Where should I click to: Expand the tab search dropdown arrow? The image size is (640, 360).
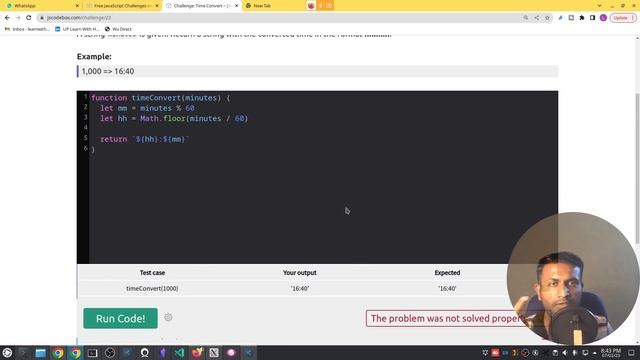click(x=599, y=6)
